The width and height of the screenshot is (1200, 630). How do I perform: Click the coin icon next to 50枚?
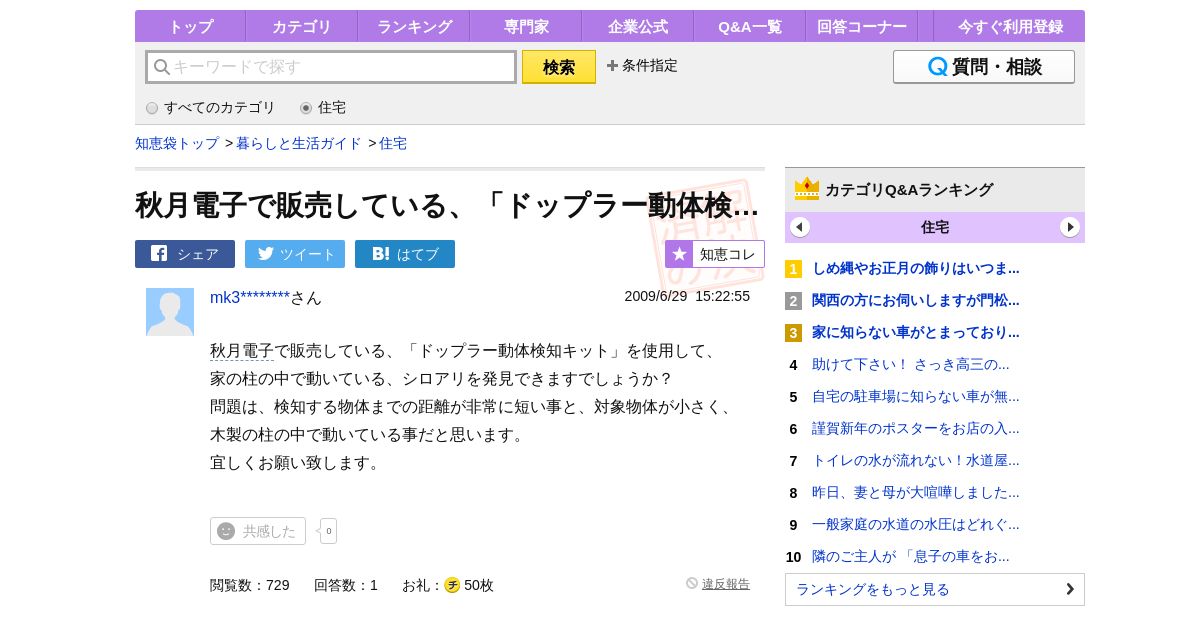452,585
